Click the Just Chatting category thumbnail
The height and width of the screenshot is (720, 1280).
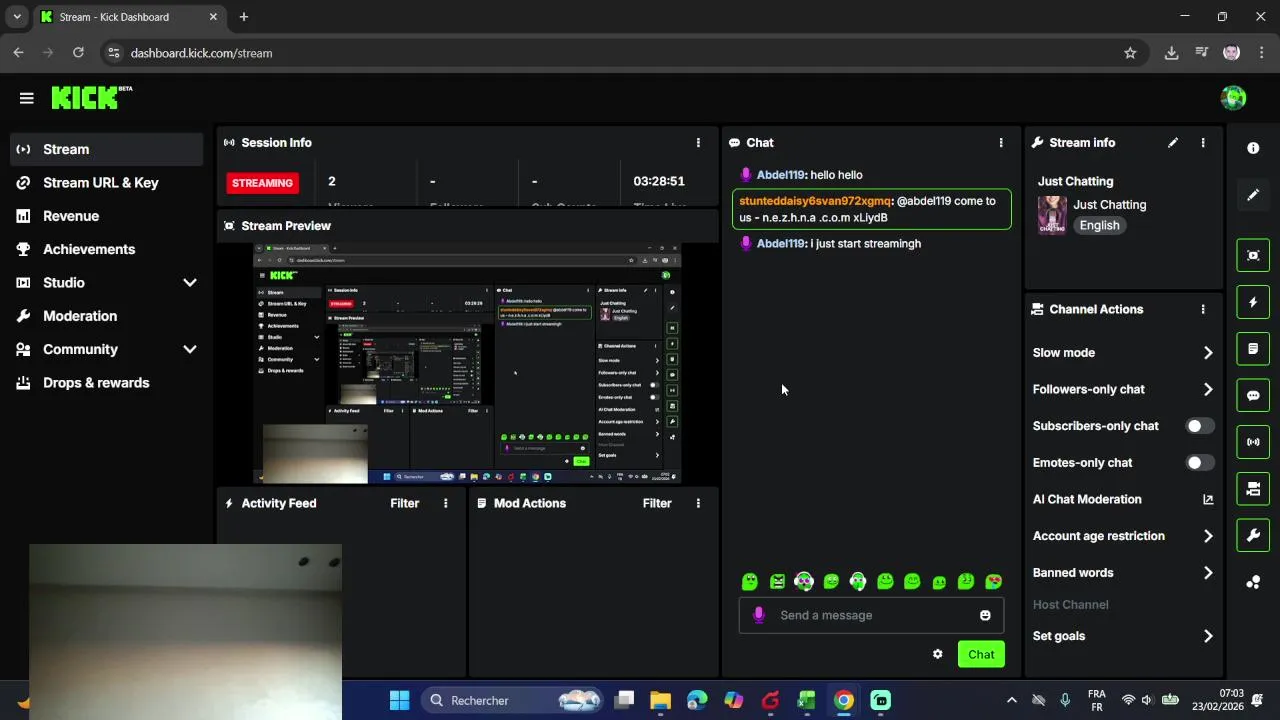pos(1052,214)
